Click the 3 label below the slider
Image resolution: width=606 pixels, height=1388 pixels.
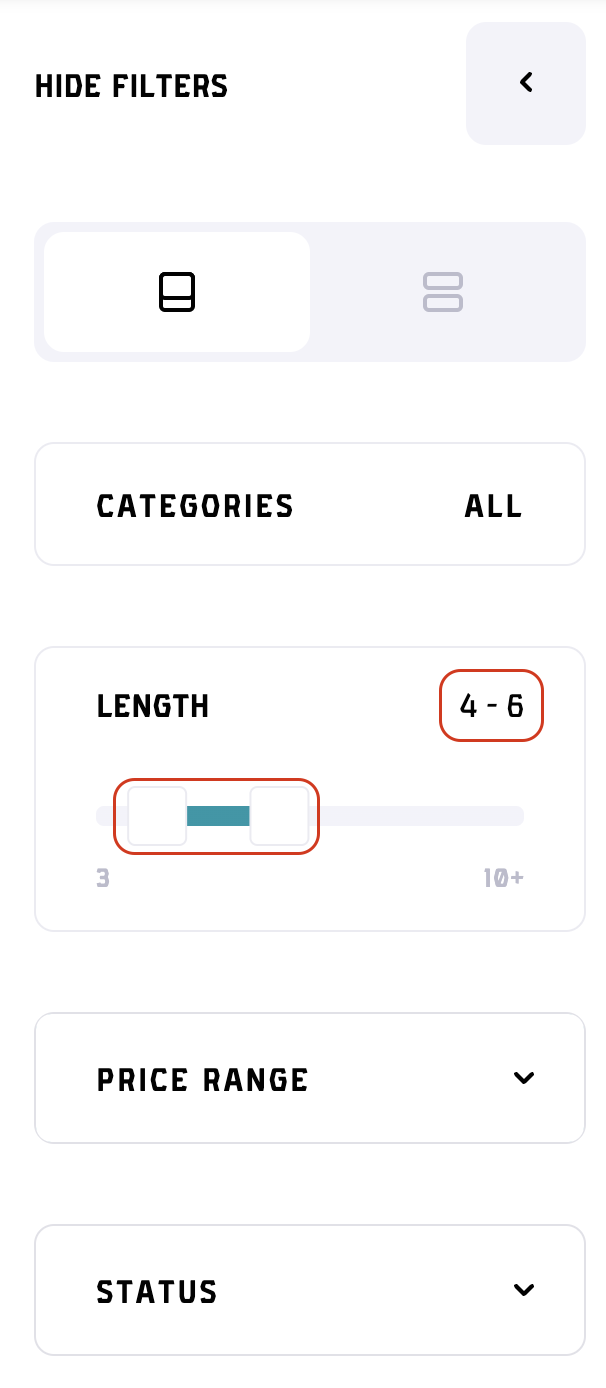pos(103,877)
